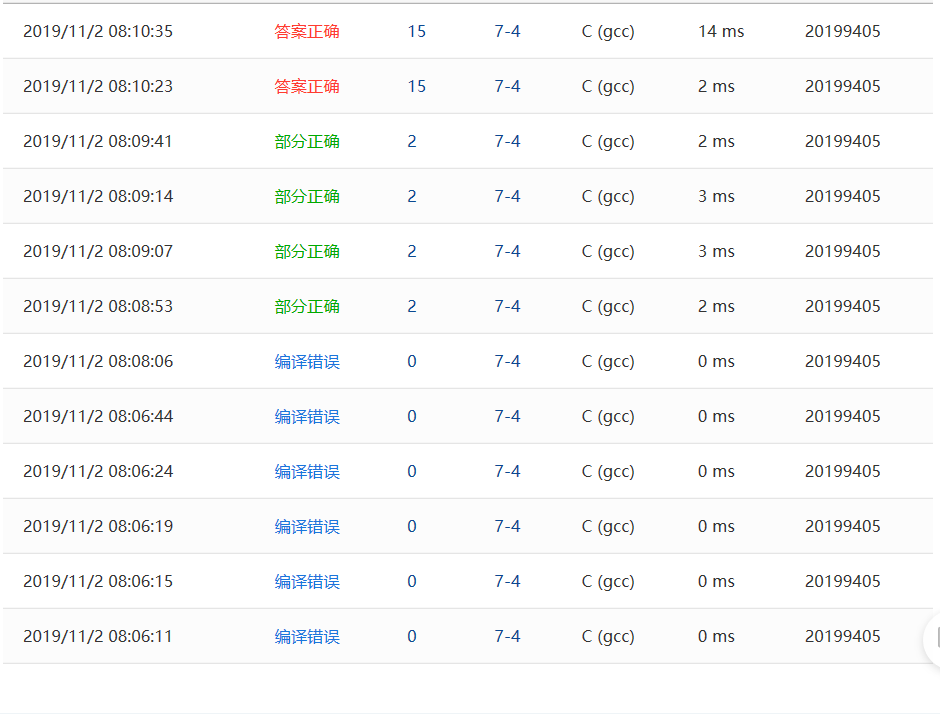Open problem 7-4 in the 08:08:06 row
The image size is (940, 714).
[507, 361]
